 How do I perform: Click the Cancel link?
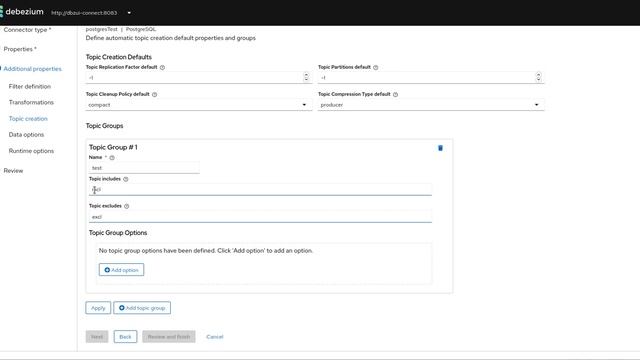point(215,337)
